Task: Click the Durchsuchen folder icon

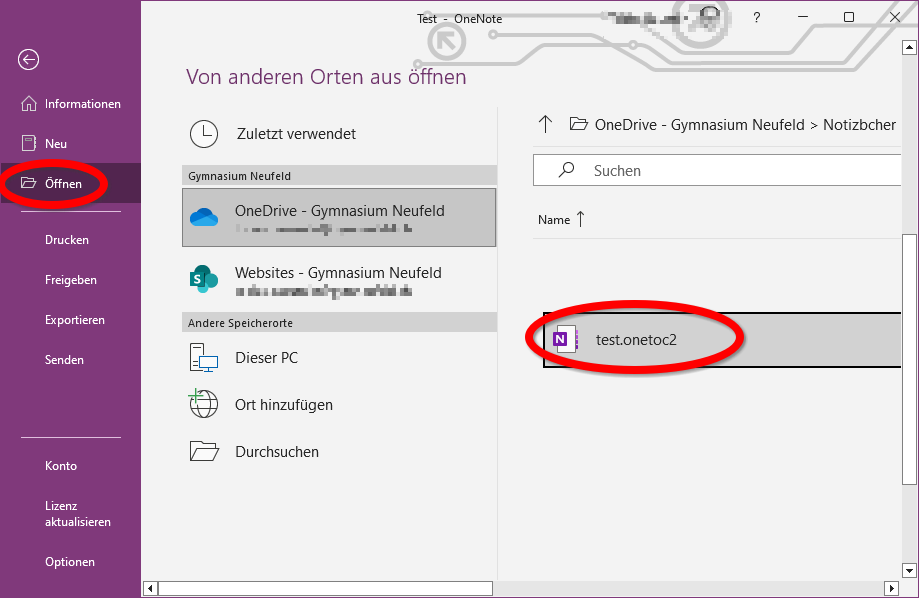Action: (x=204, y=451)
